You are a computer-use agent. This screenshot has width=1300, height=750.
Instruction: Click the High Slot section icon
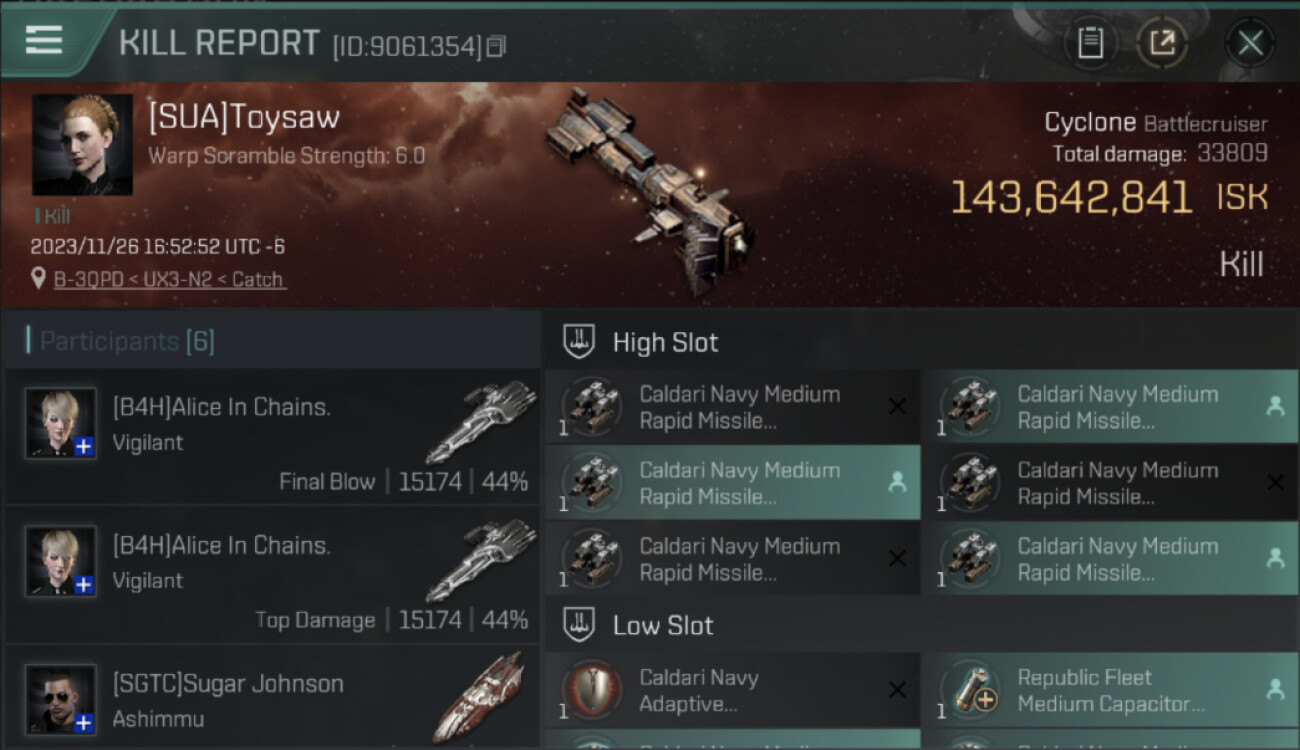(580, 342)
